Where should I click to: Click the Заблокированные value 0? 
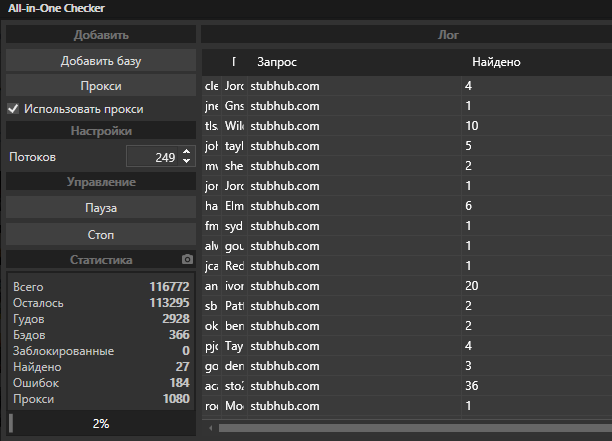(186, 351)
